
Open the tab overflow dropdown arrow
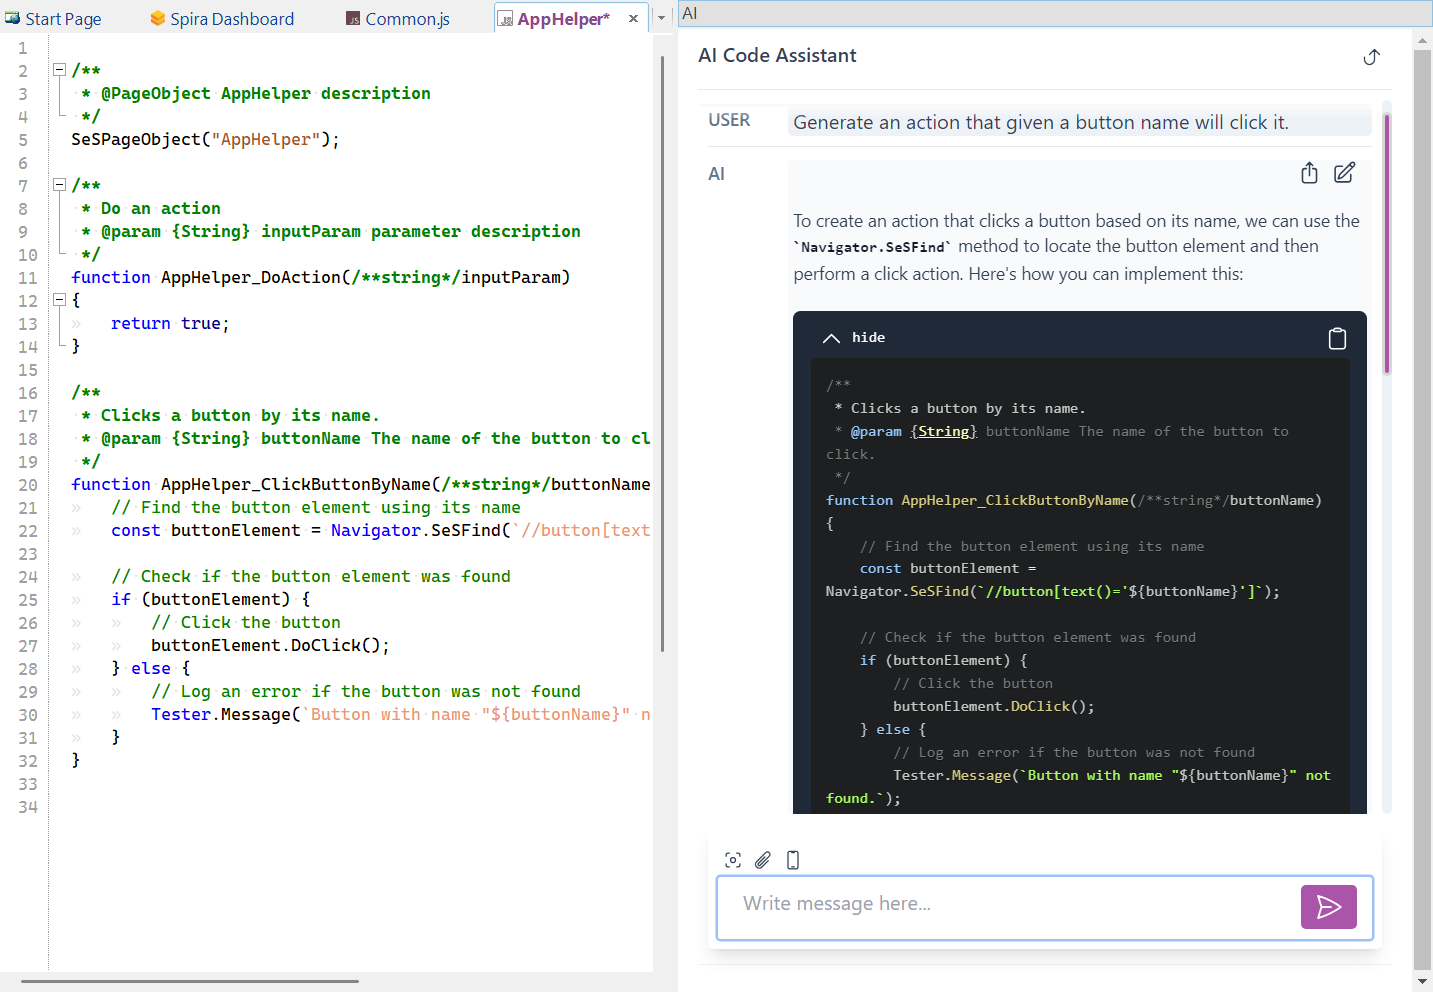(x=659, y=17)
